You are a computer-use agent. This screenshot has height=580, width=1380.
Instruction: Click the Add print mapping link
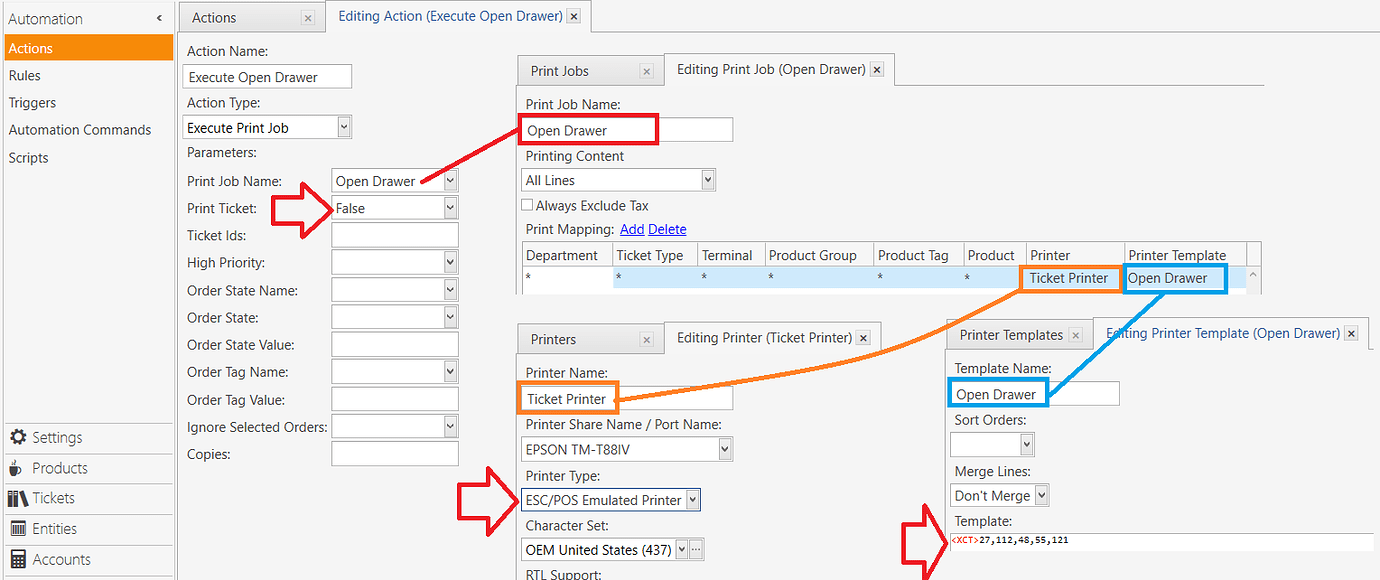[x=632, y=229]
